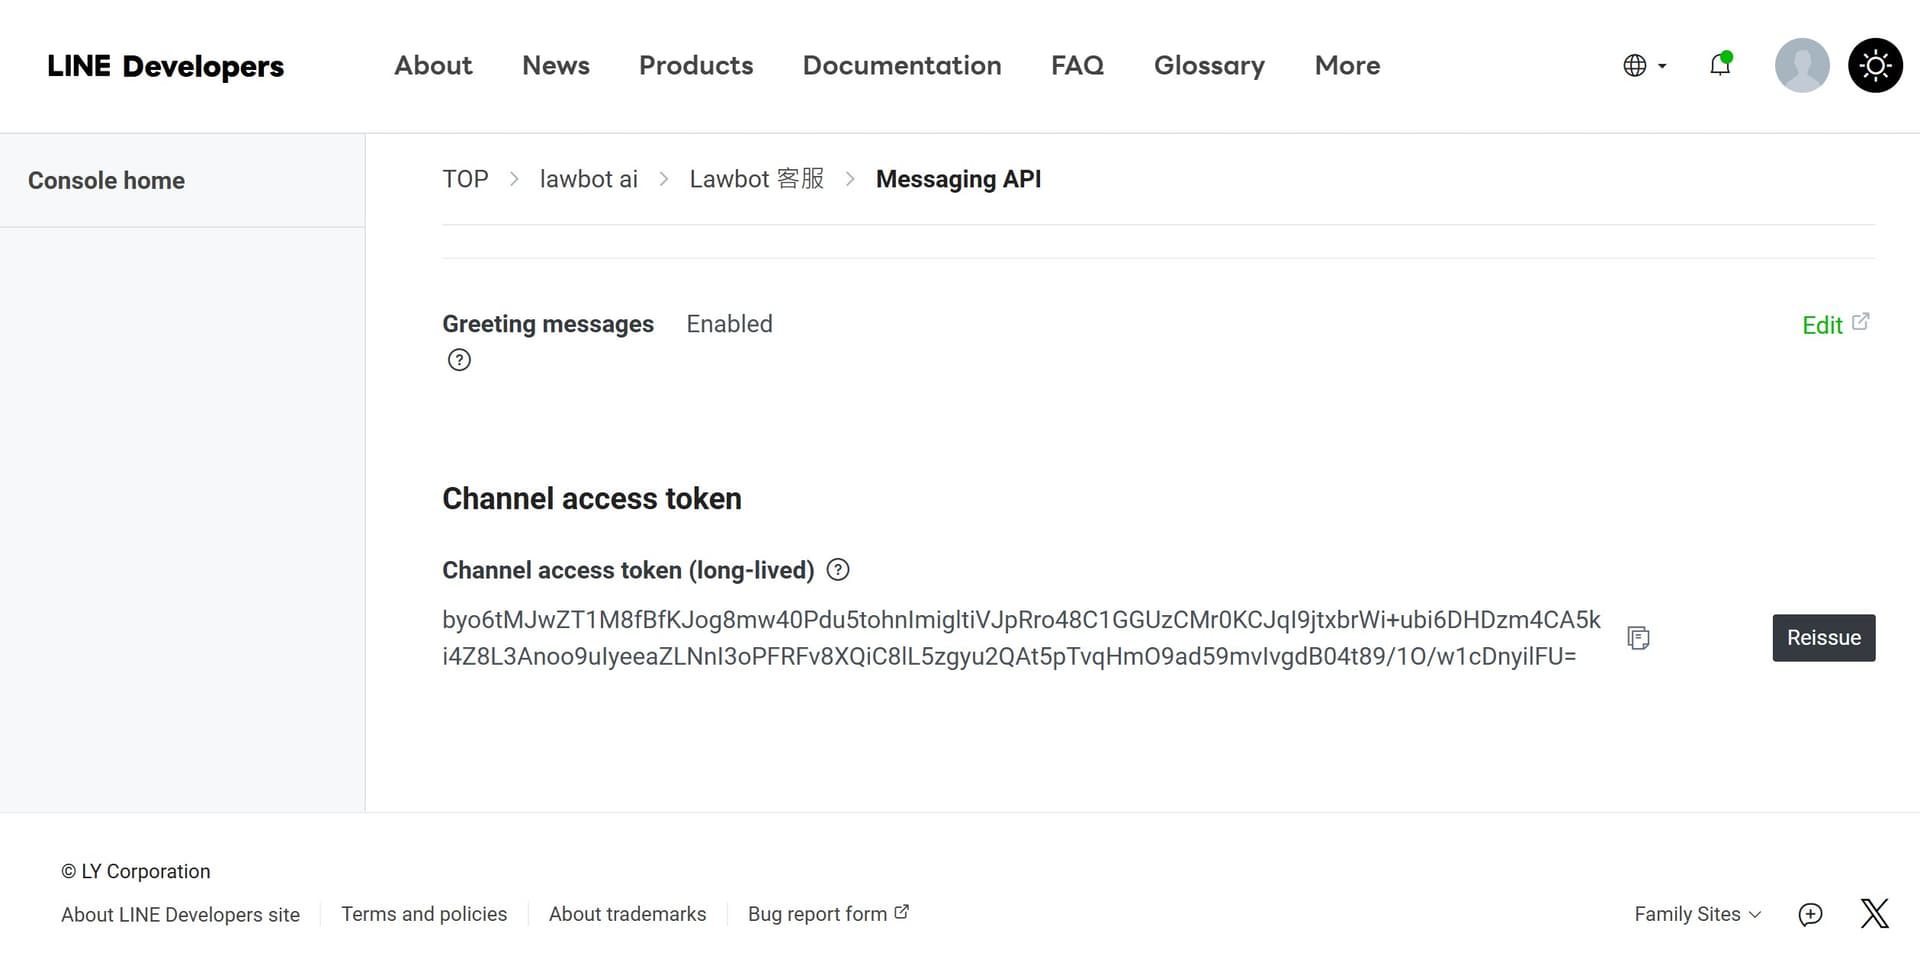1920x955 pixels.
Task: Copy the channel access token
Action: pyautogui.click(x=1638, y=638)
